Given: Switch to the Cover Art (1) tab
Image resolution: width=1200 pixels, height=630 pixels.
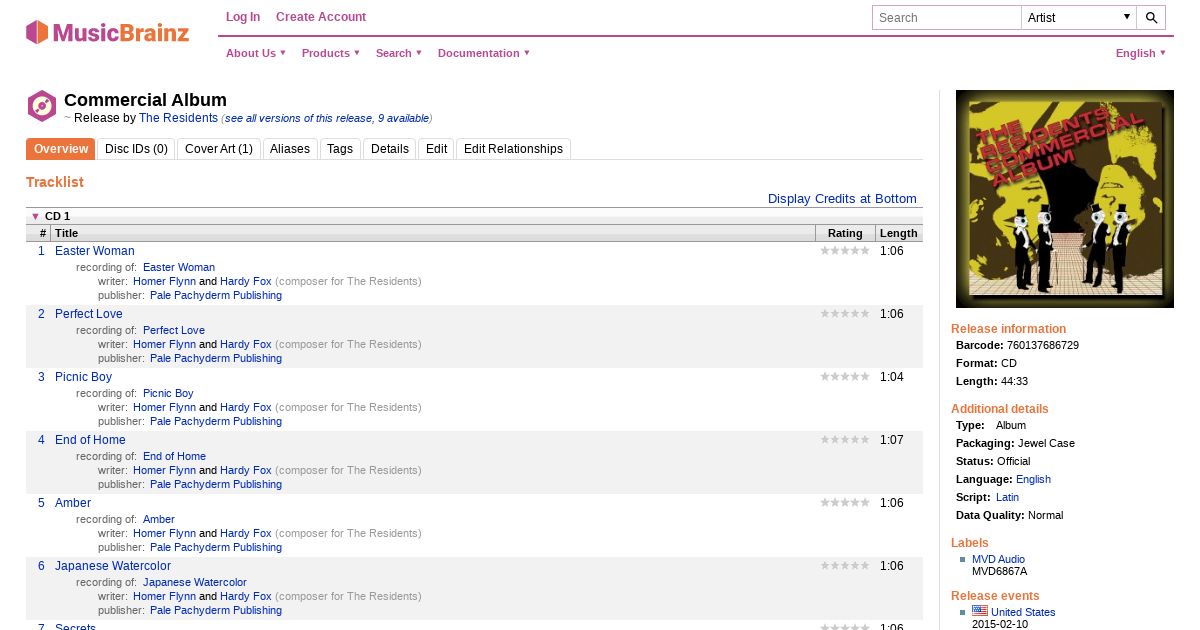Looking at the screenshot, I should [x=219, y=149].
